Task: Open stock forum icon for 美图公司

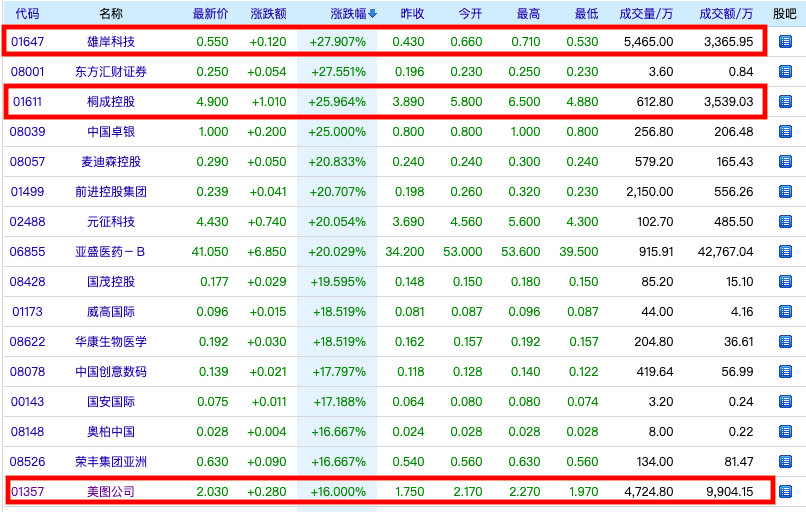Action: [785, 491]
